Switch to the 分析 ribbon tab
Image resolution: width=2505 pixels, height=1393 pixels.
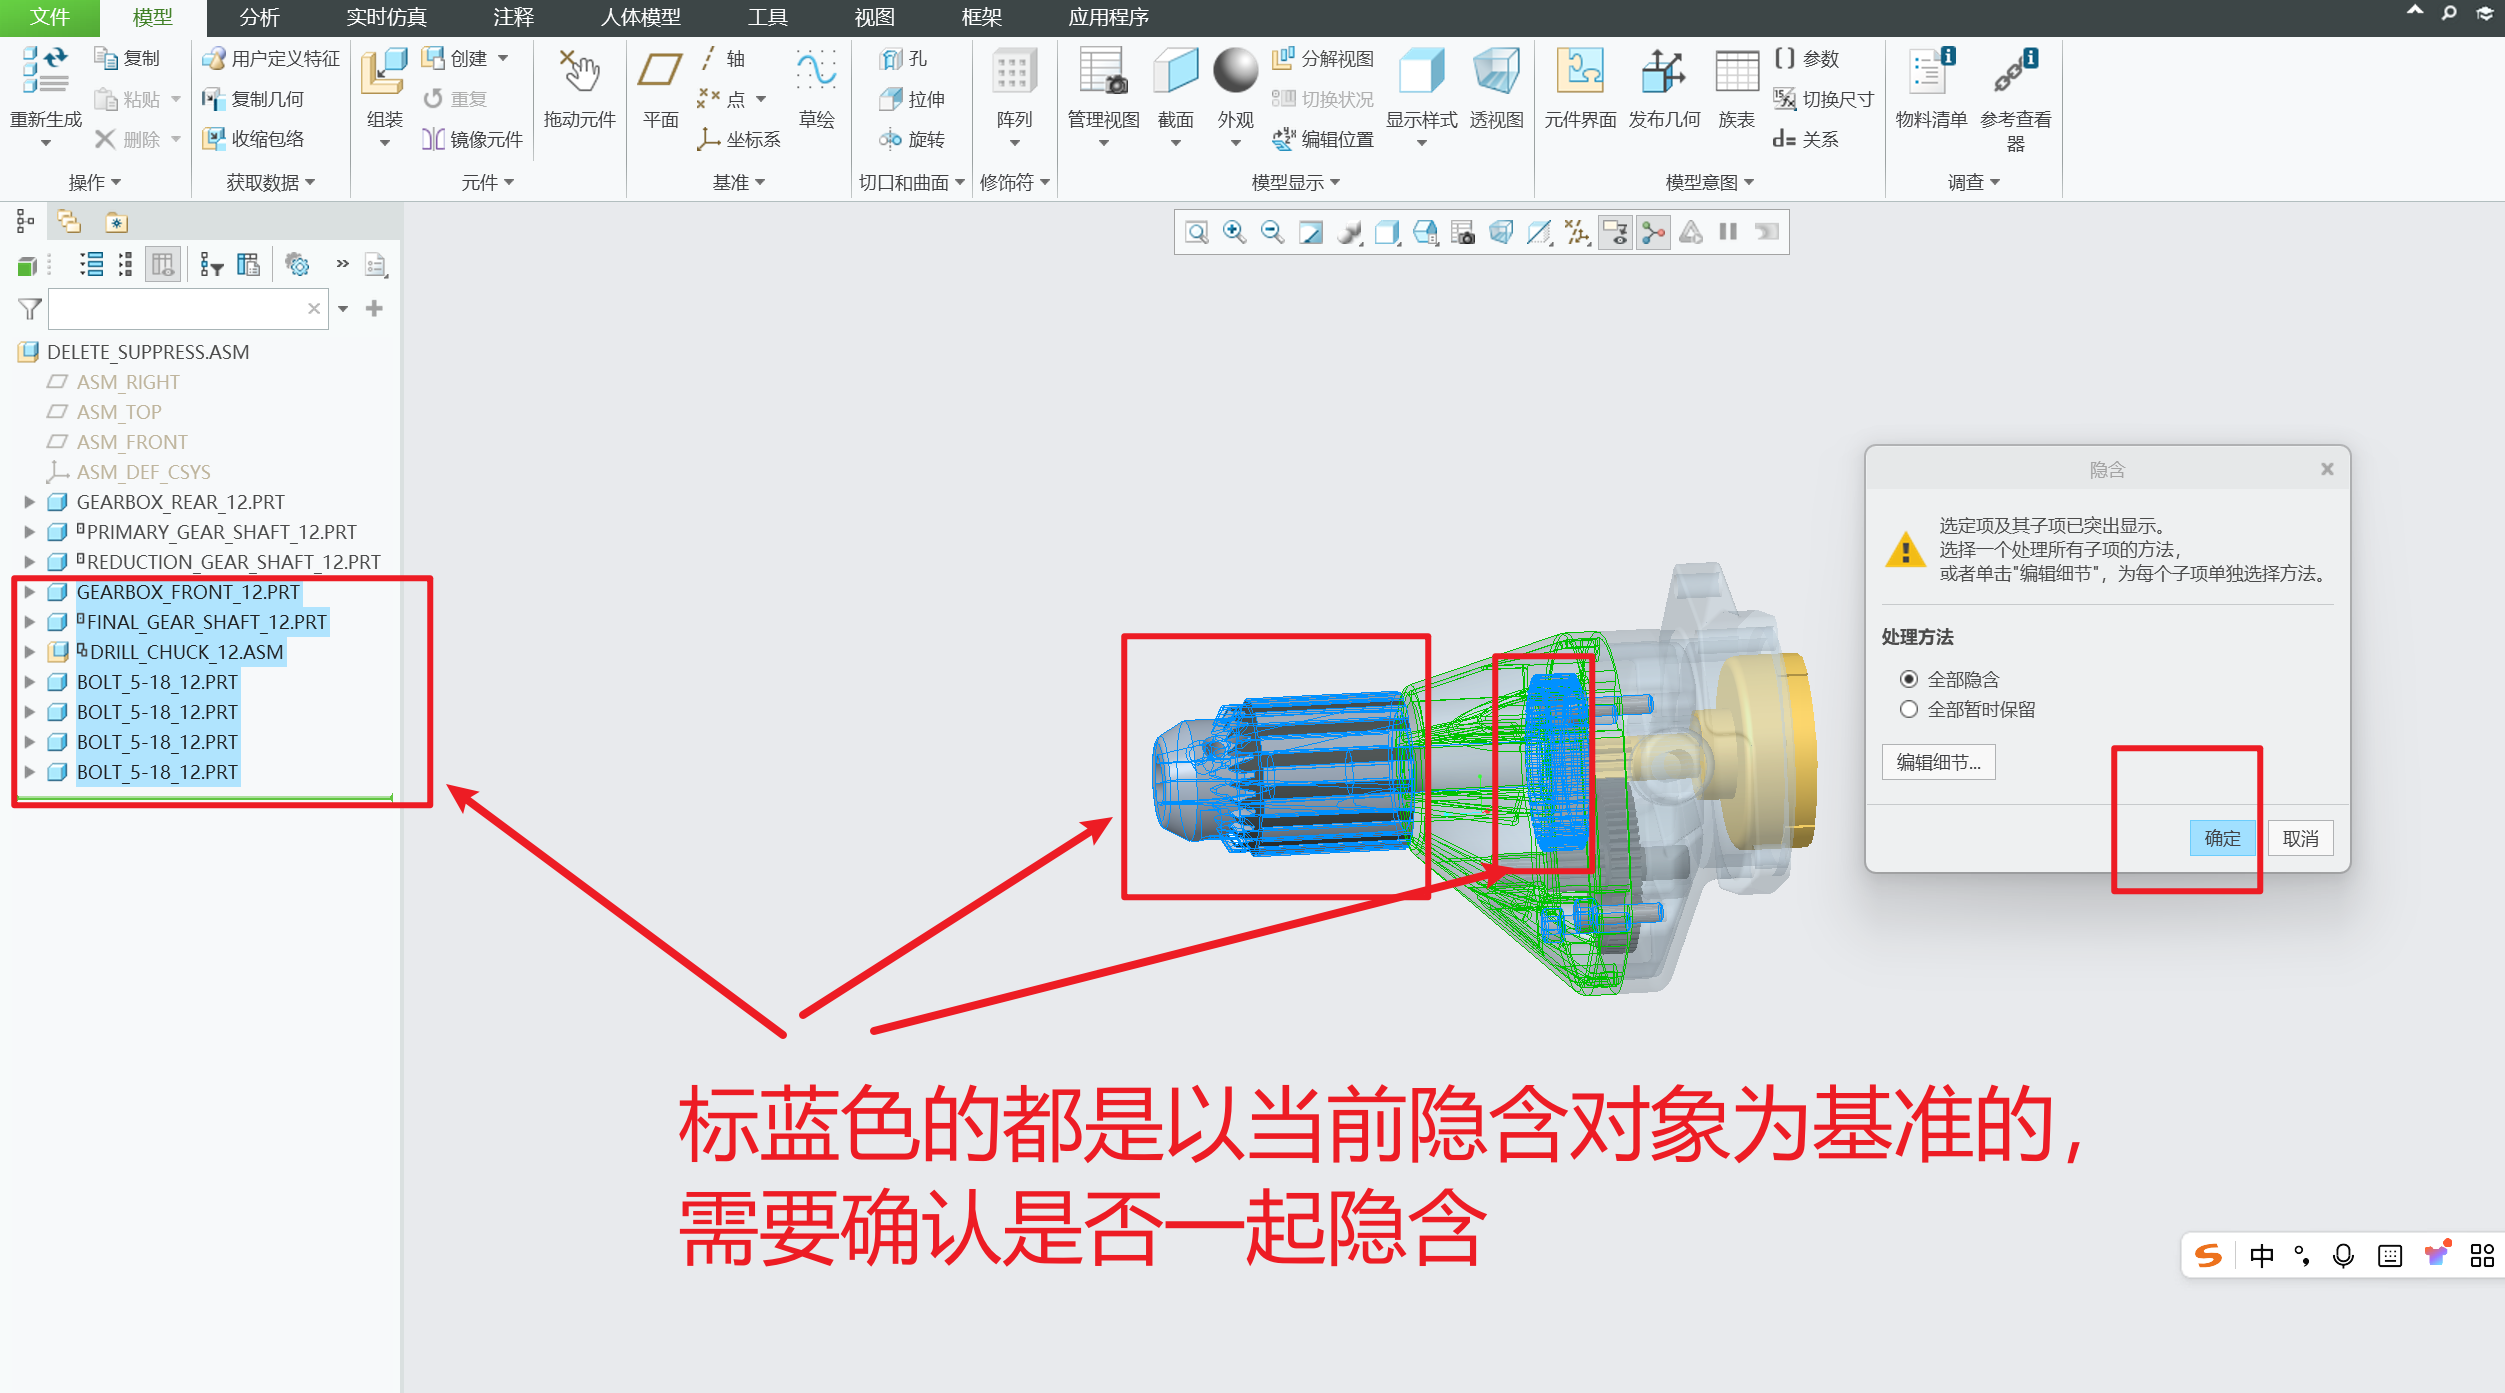click(259, 17)
